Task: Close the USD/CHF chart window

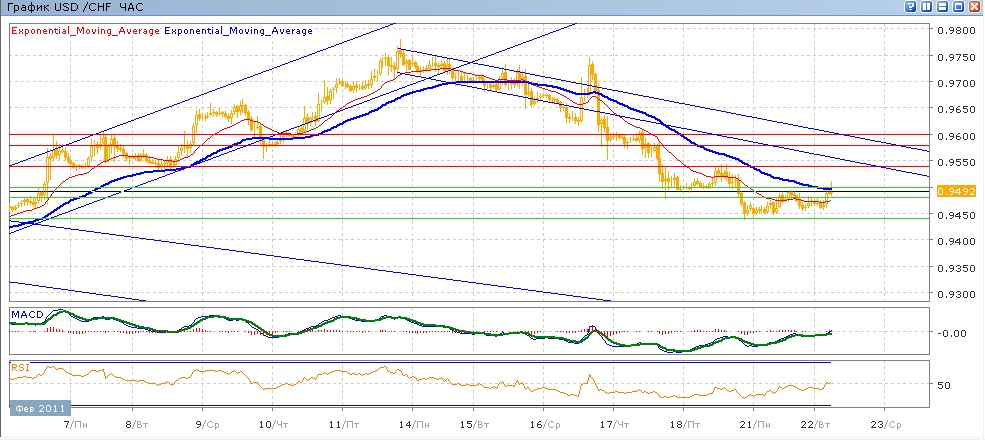Action: pyautogui.click(x=974, y=6)
